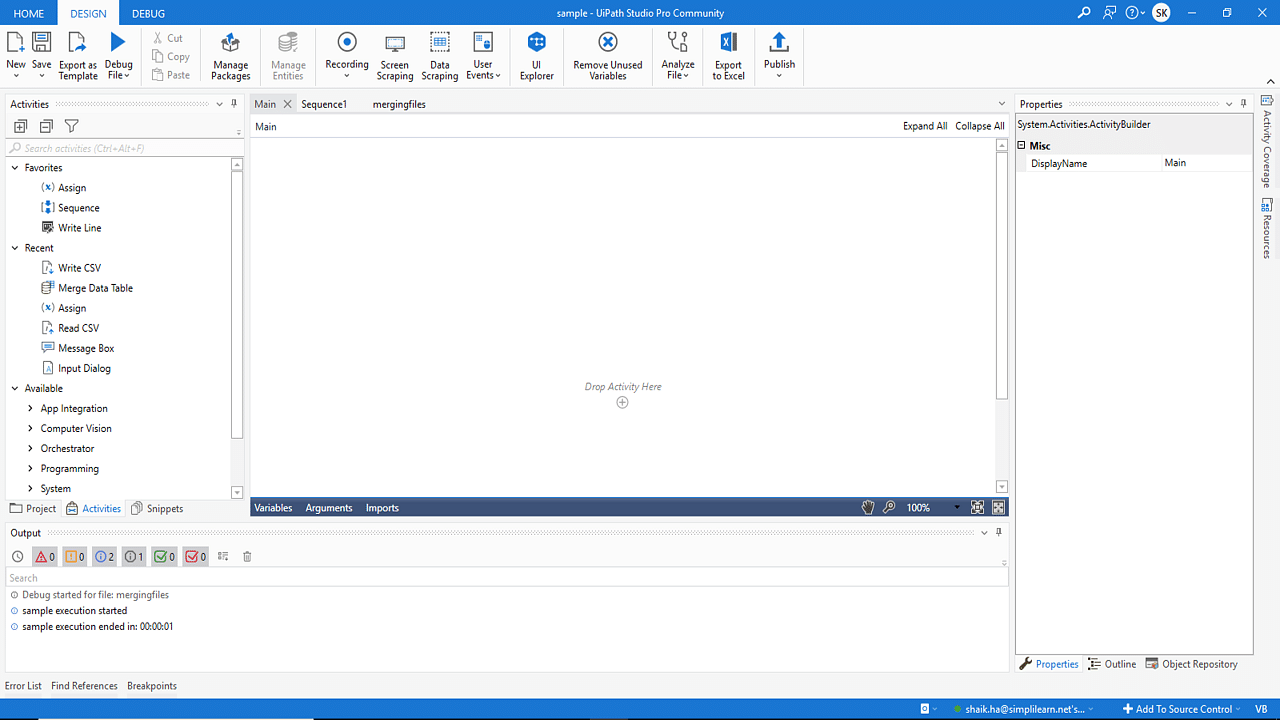Open the zoom percentage dropdown
Image resolution: width=1280 pixels, height=720 pixels.
[x=957, y=508]
